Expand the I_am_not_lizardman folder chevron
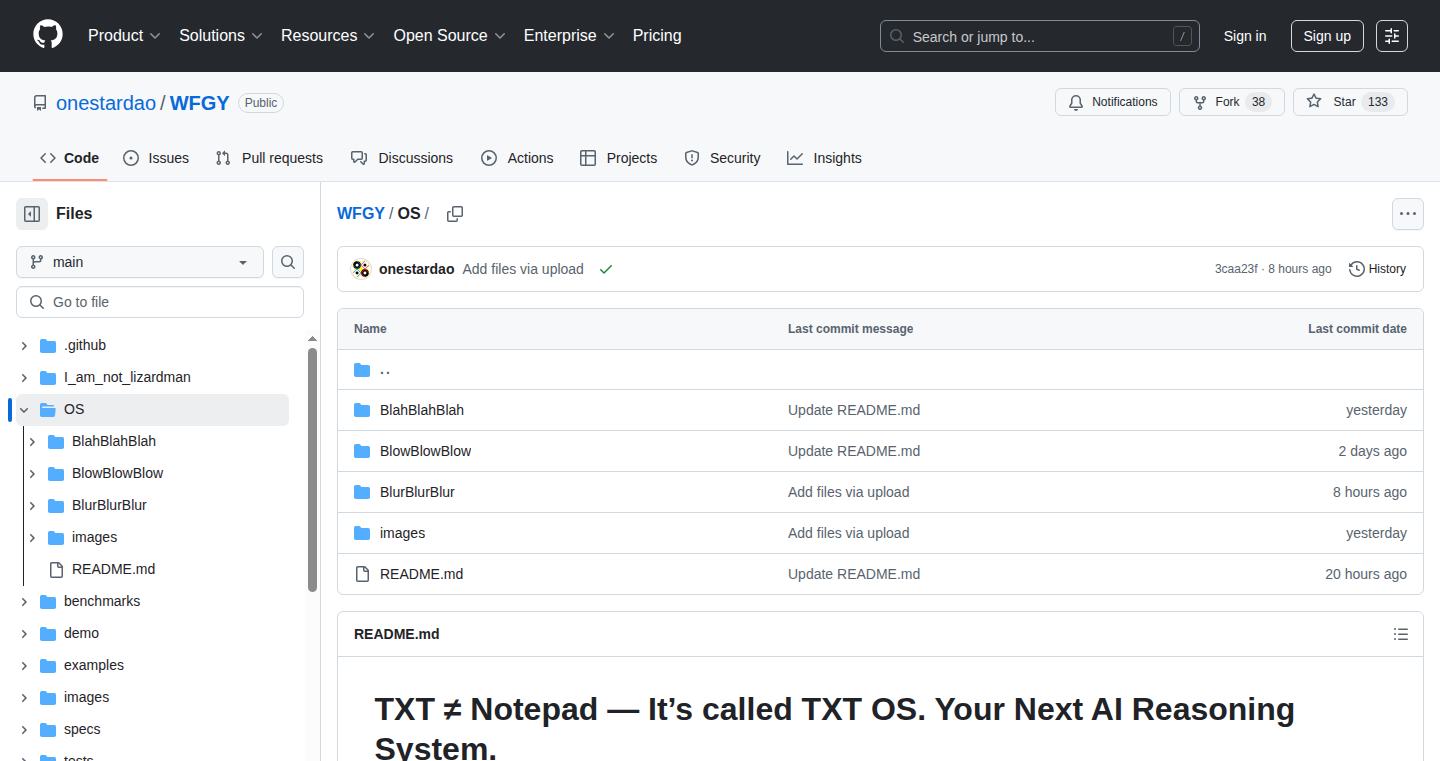The height and width of the screenshot is (761, 1440). (24, 378)
